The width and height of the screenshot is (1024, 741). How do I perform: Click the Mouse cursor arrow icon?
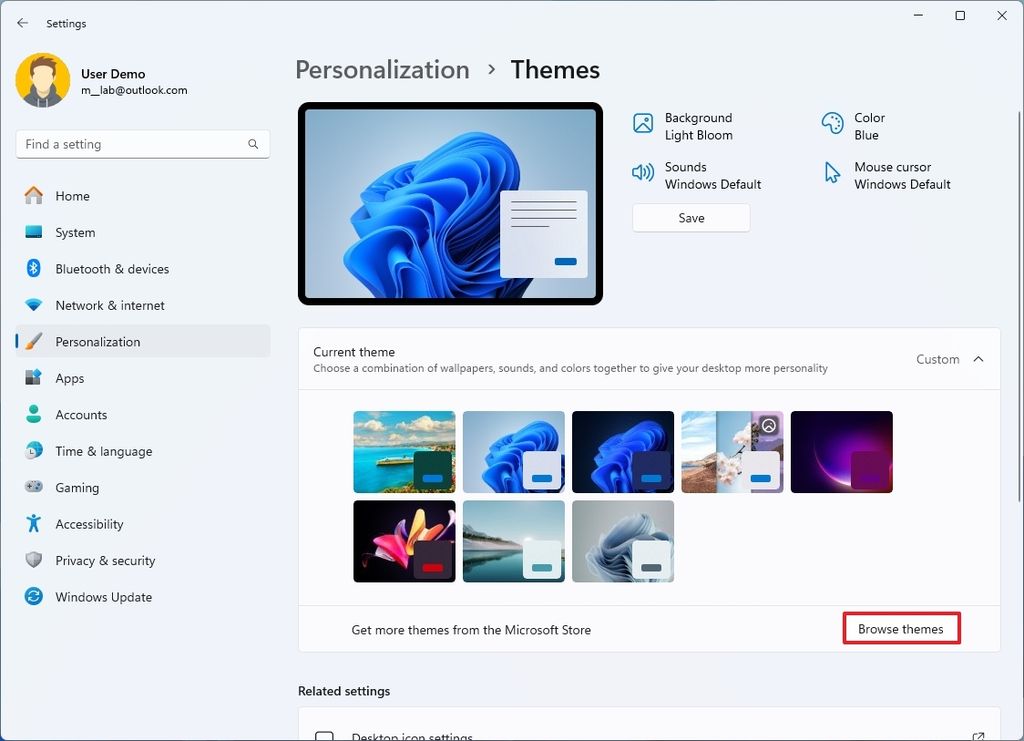pos(831,174)
